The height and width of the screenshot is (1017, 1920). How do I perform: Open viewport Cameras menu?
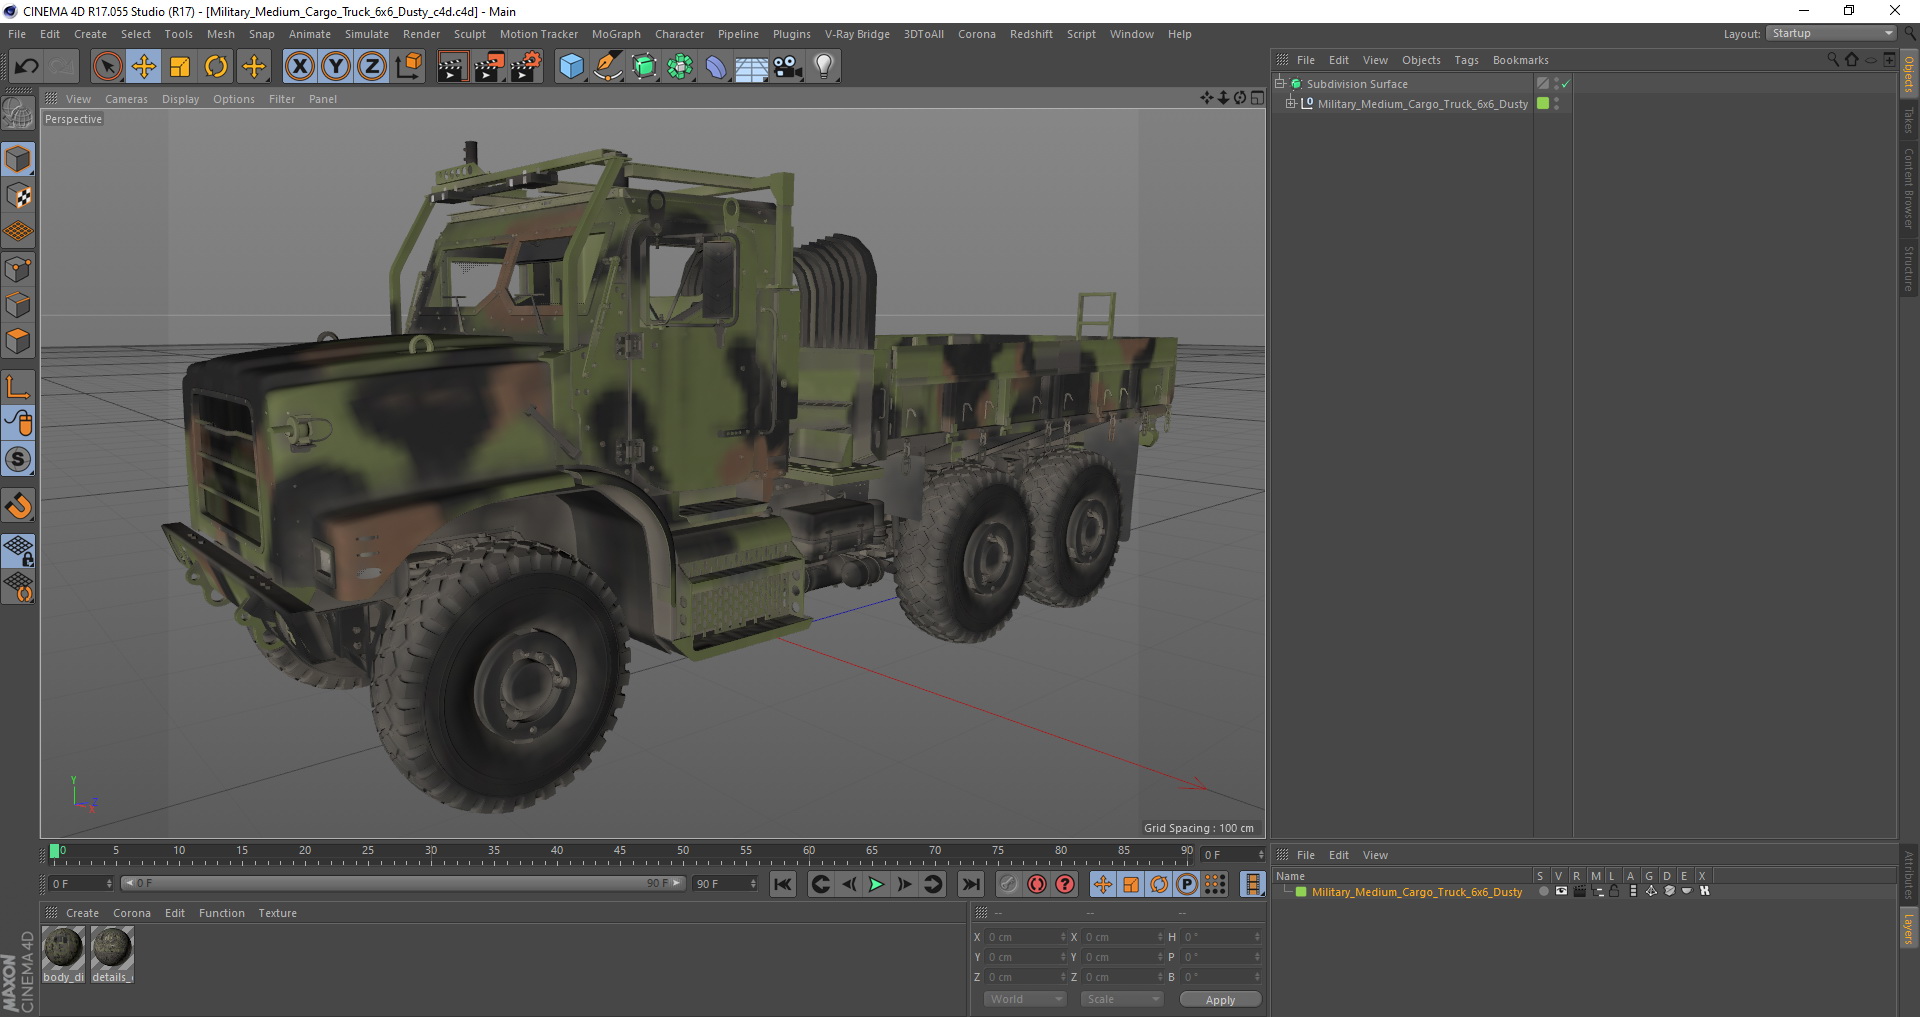click(x=126, y=99)
